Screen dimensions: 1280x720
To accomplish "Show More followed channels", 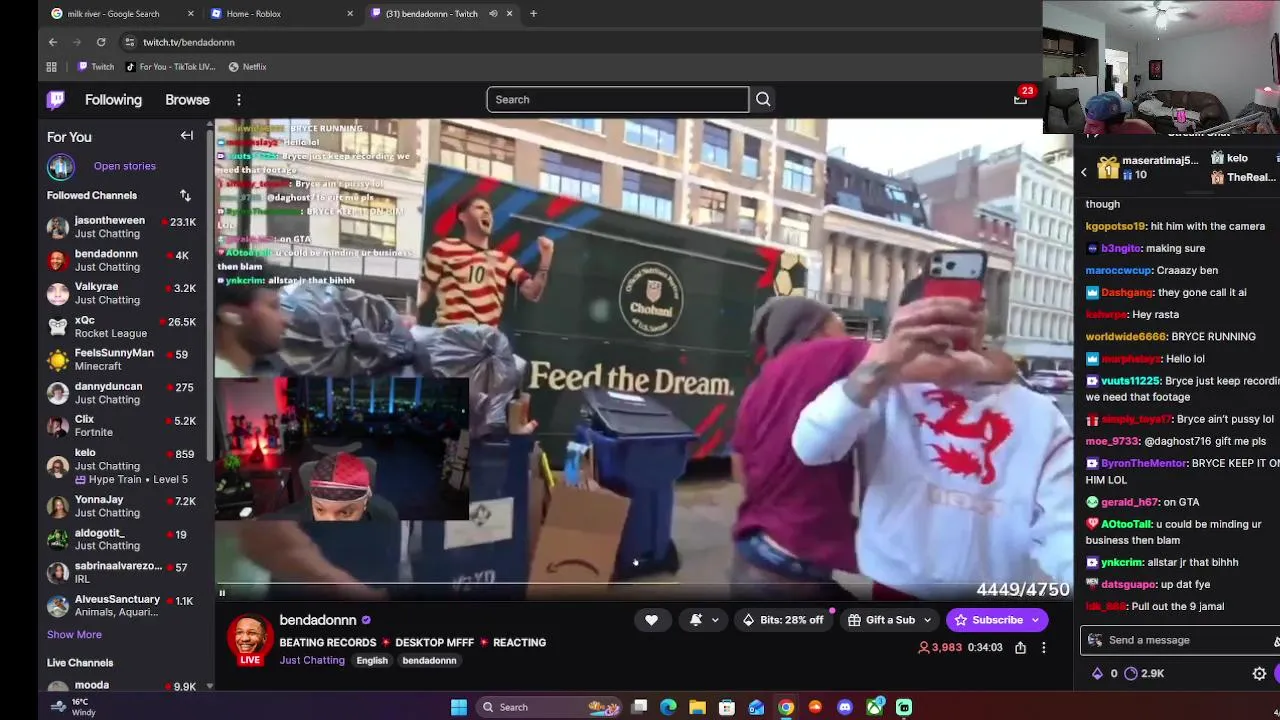I will click(74, 634).
